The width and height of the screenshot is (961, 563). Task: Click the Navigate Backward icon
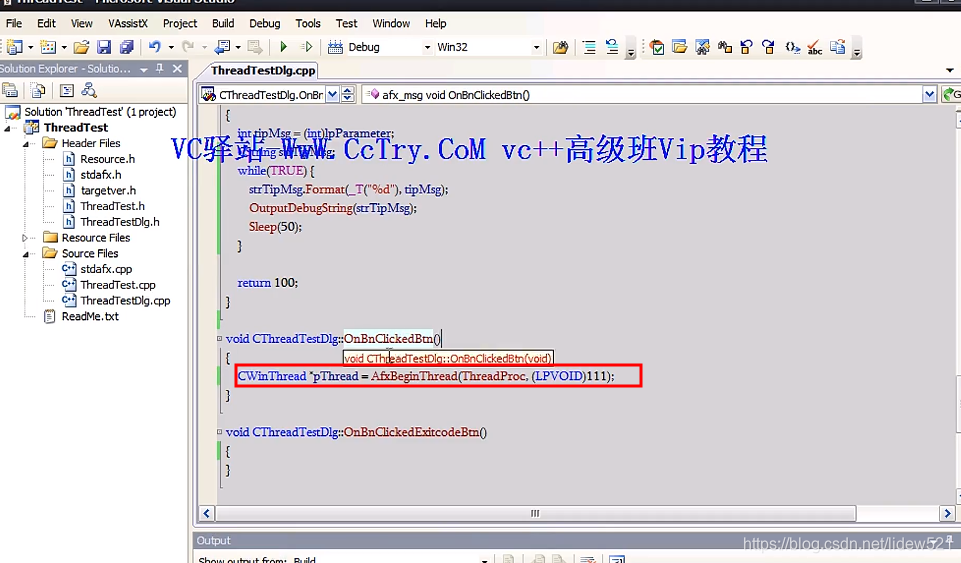pos(222,47)
